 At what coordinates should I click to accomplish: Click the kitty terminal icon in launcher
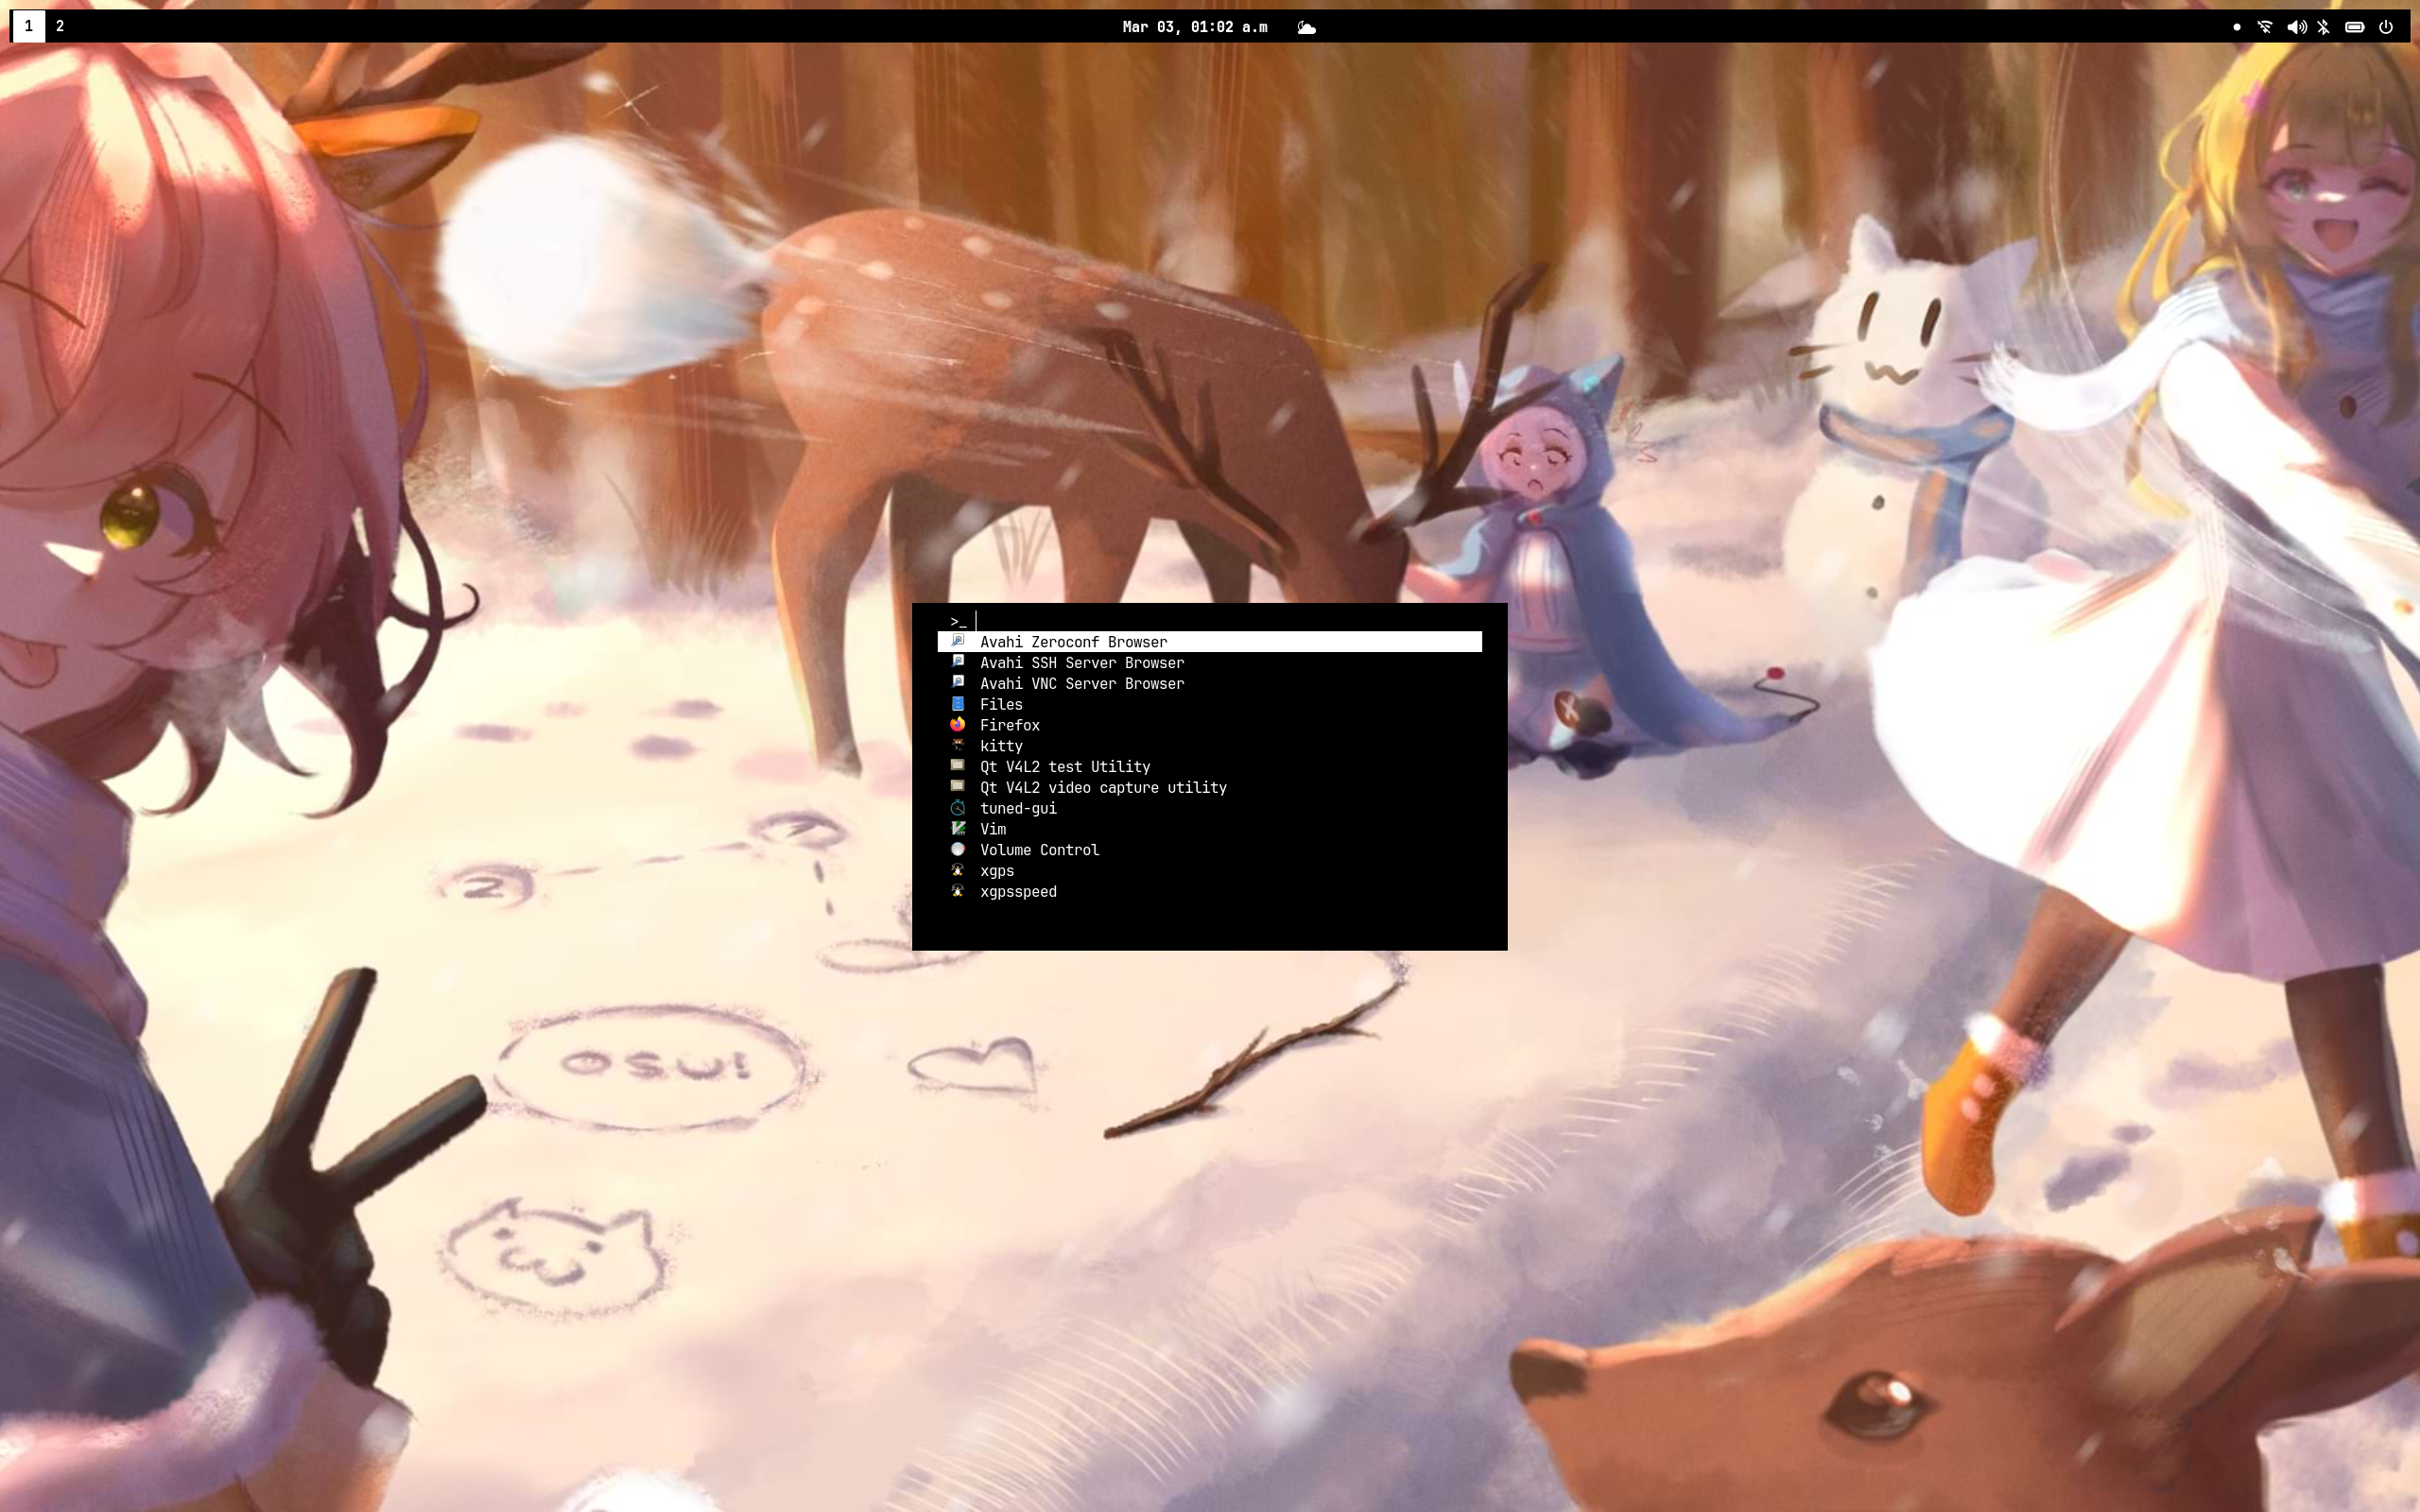[957, 745]
